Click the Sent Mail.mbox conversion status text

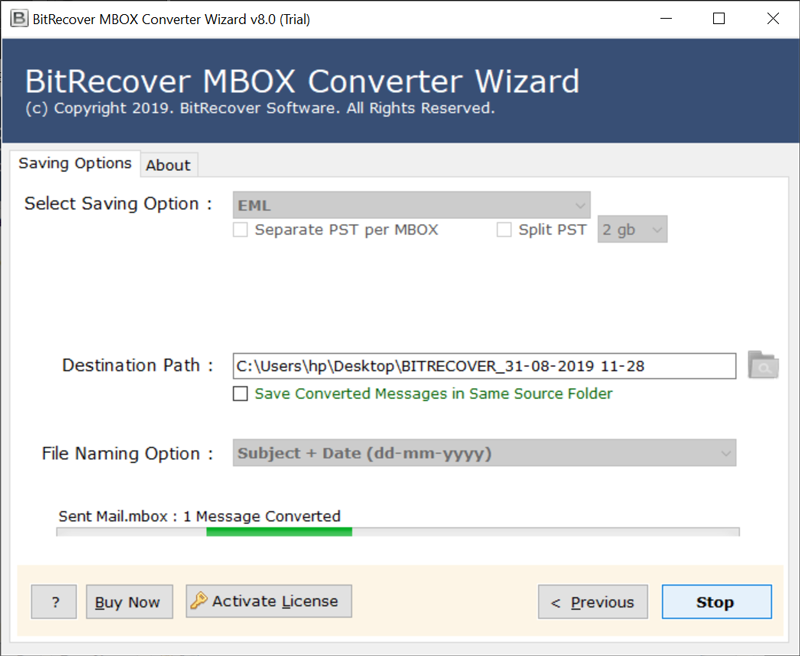point(199,516)
